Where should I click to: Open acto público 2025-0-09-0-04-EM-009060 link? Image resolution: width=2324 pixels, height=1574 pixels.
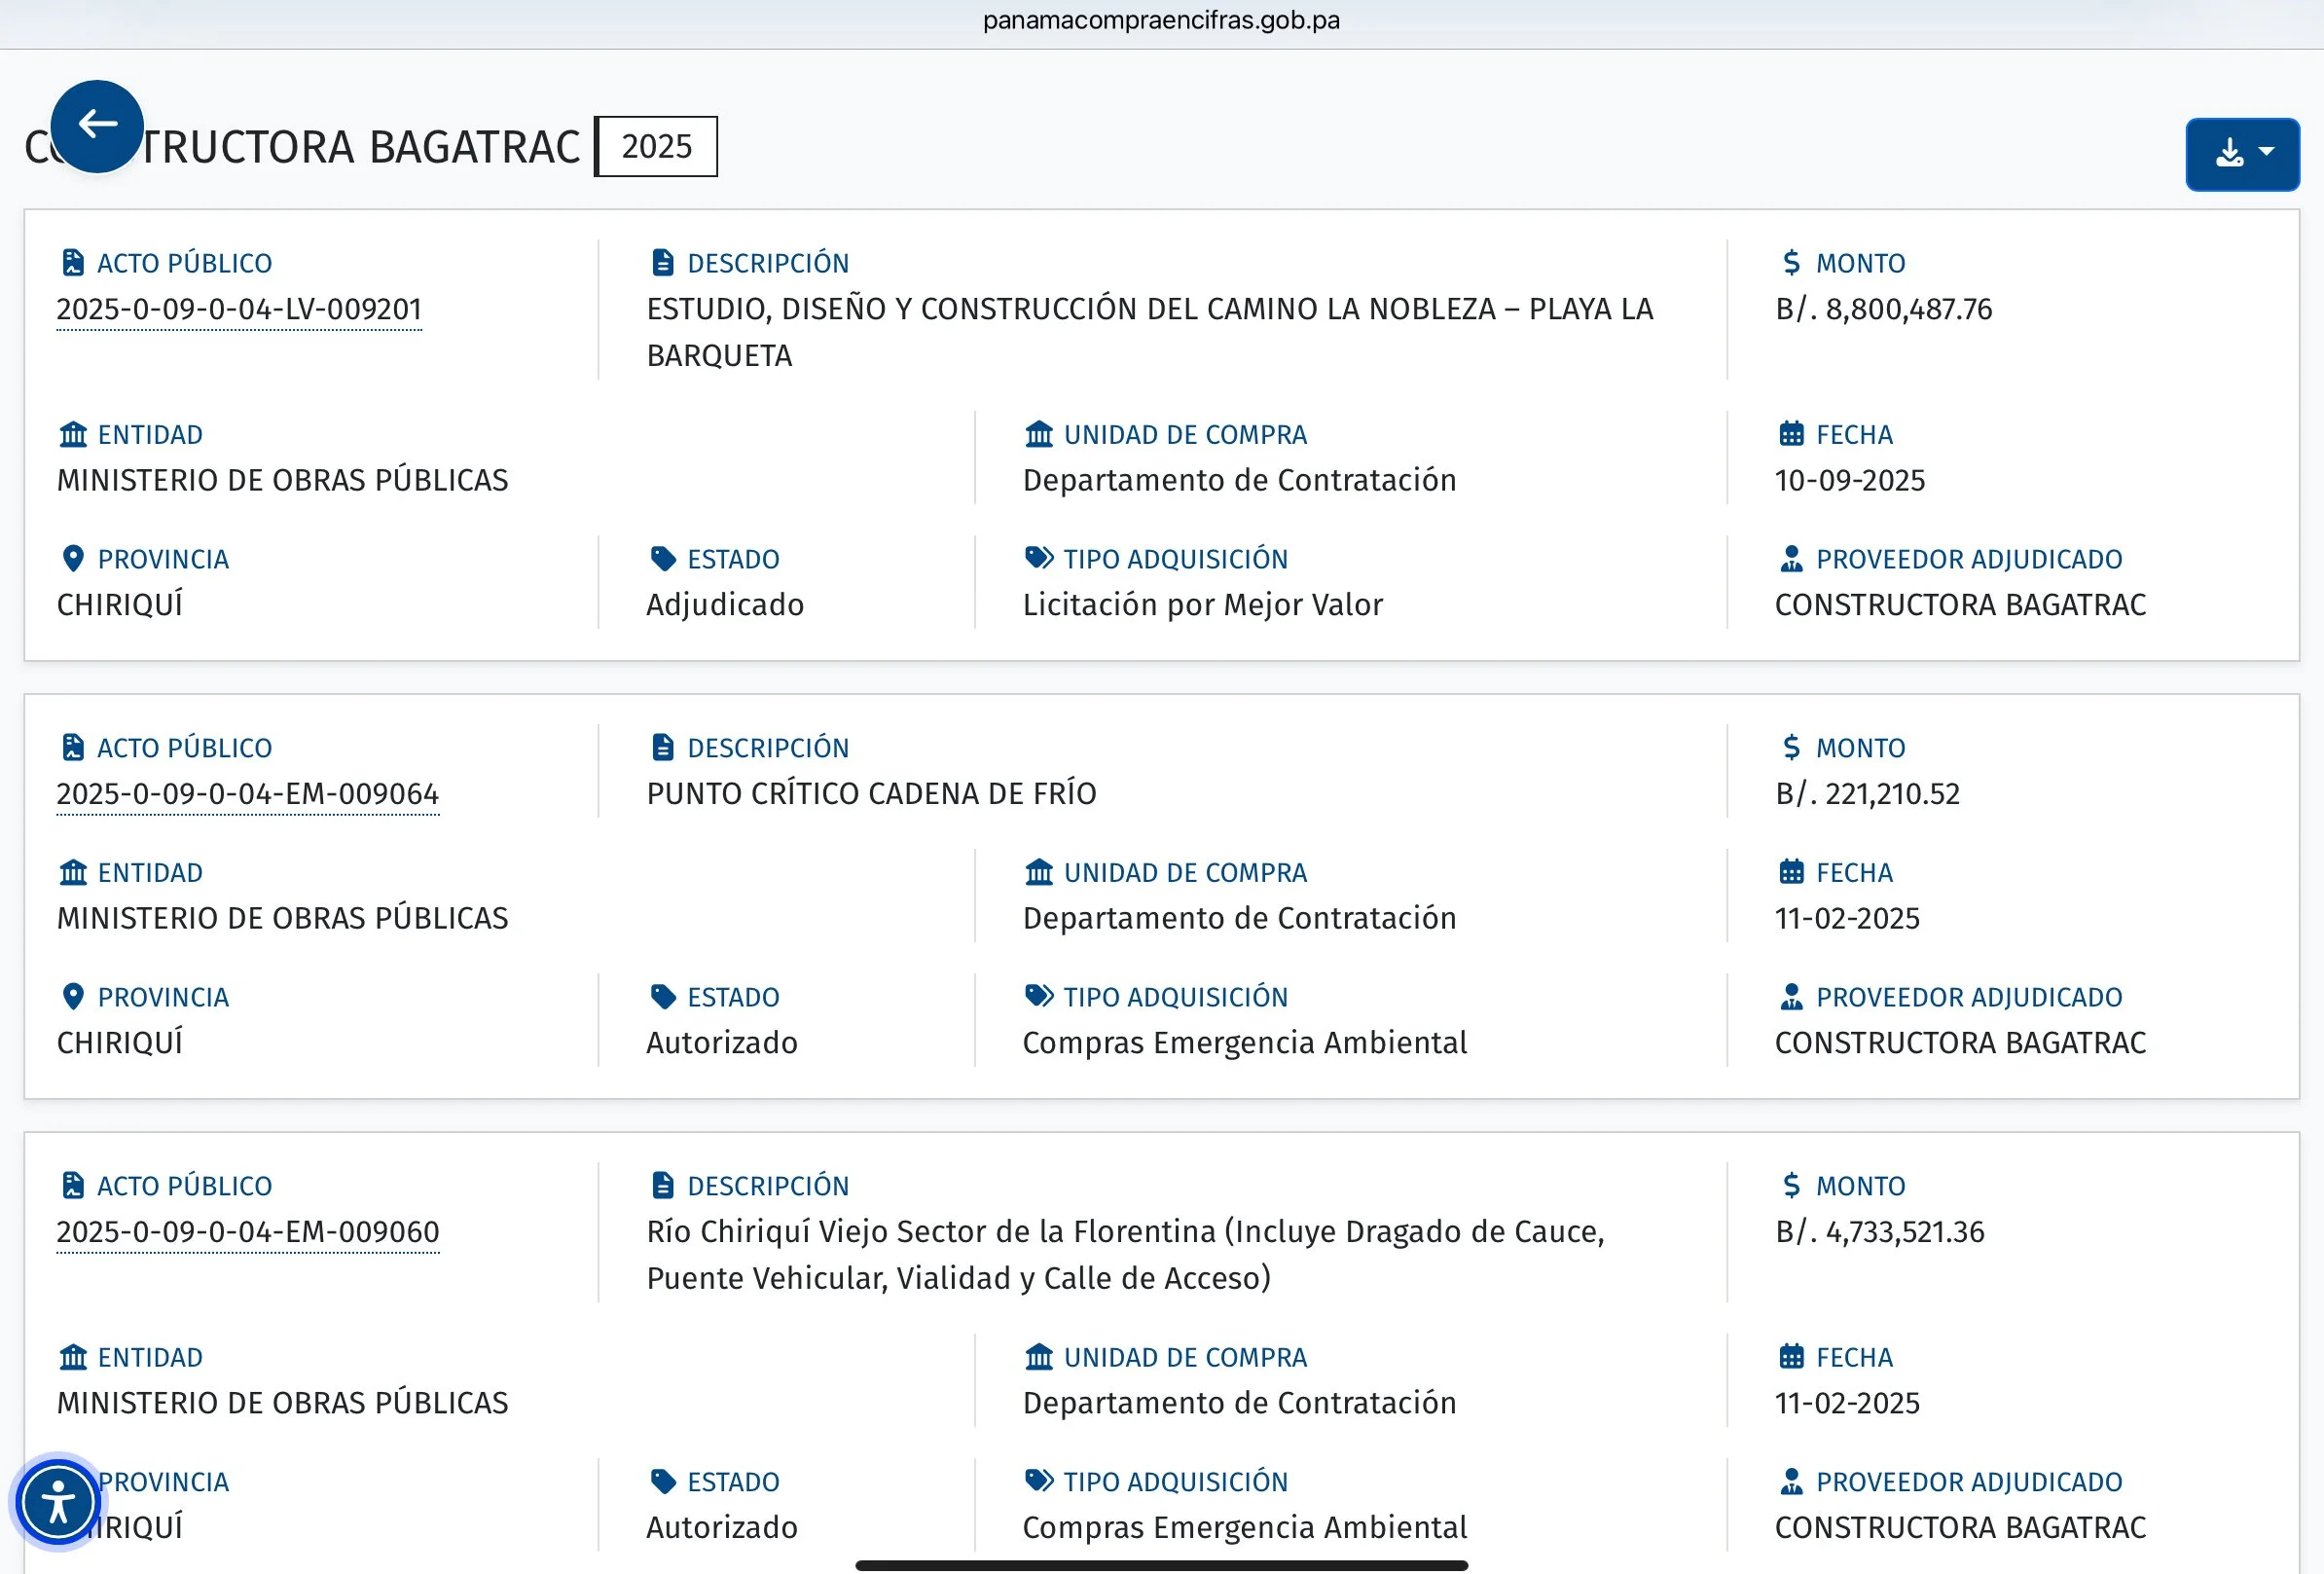coord(247,1232)
